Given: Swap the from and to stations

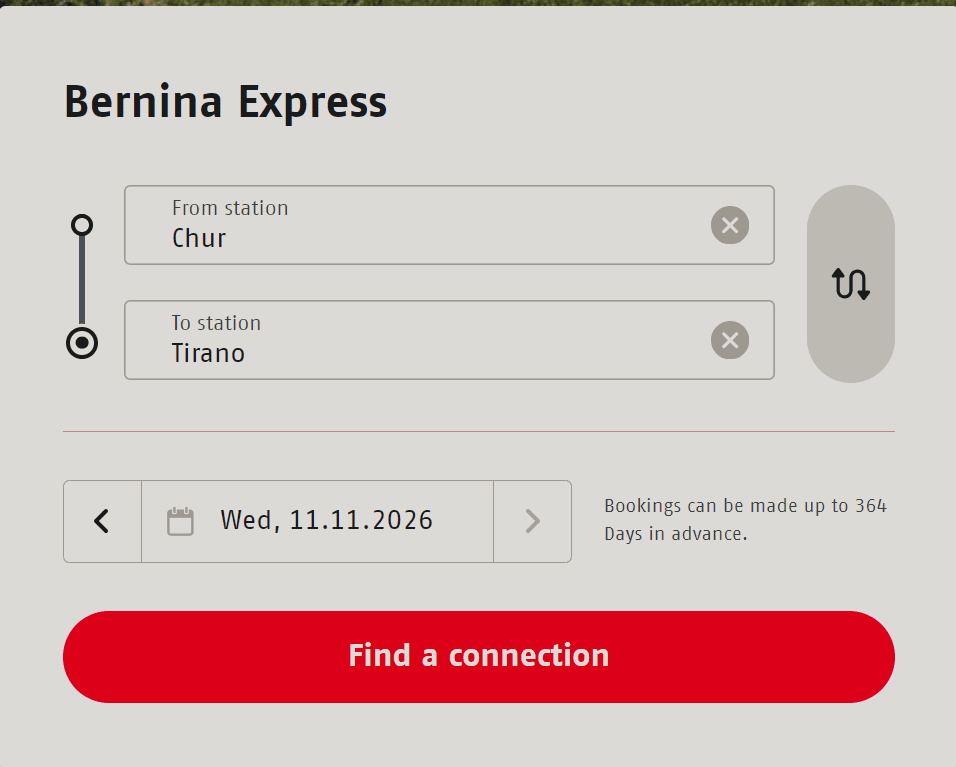Looking at the screenshot, I should point(850,284).
